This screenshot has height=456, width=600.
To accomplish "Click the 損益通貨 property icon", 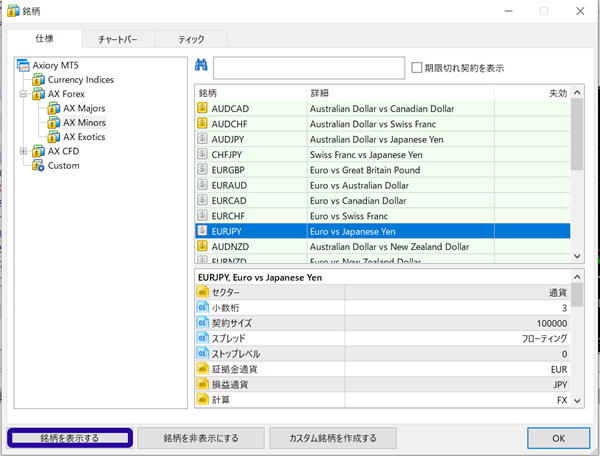I will click(203, 384).
